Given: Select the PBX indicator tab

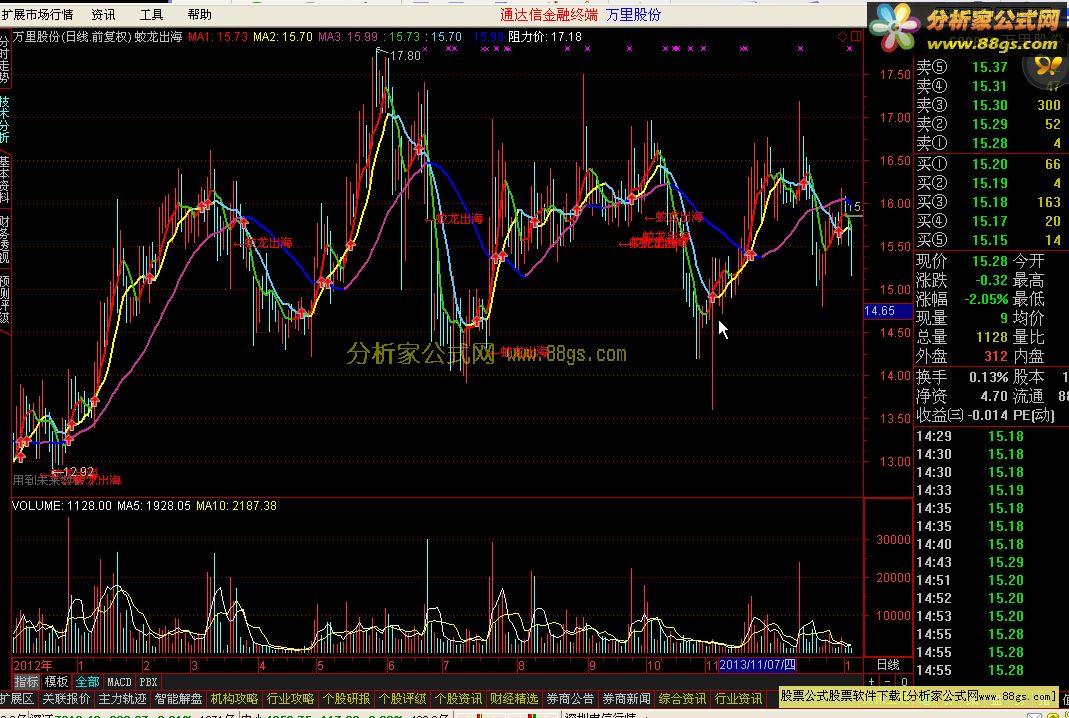Looking at the screenshot, I should 148,681.
